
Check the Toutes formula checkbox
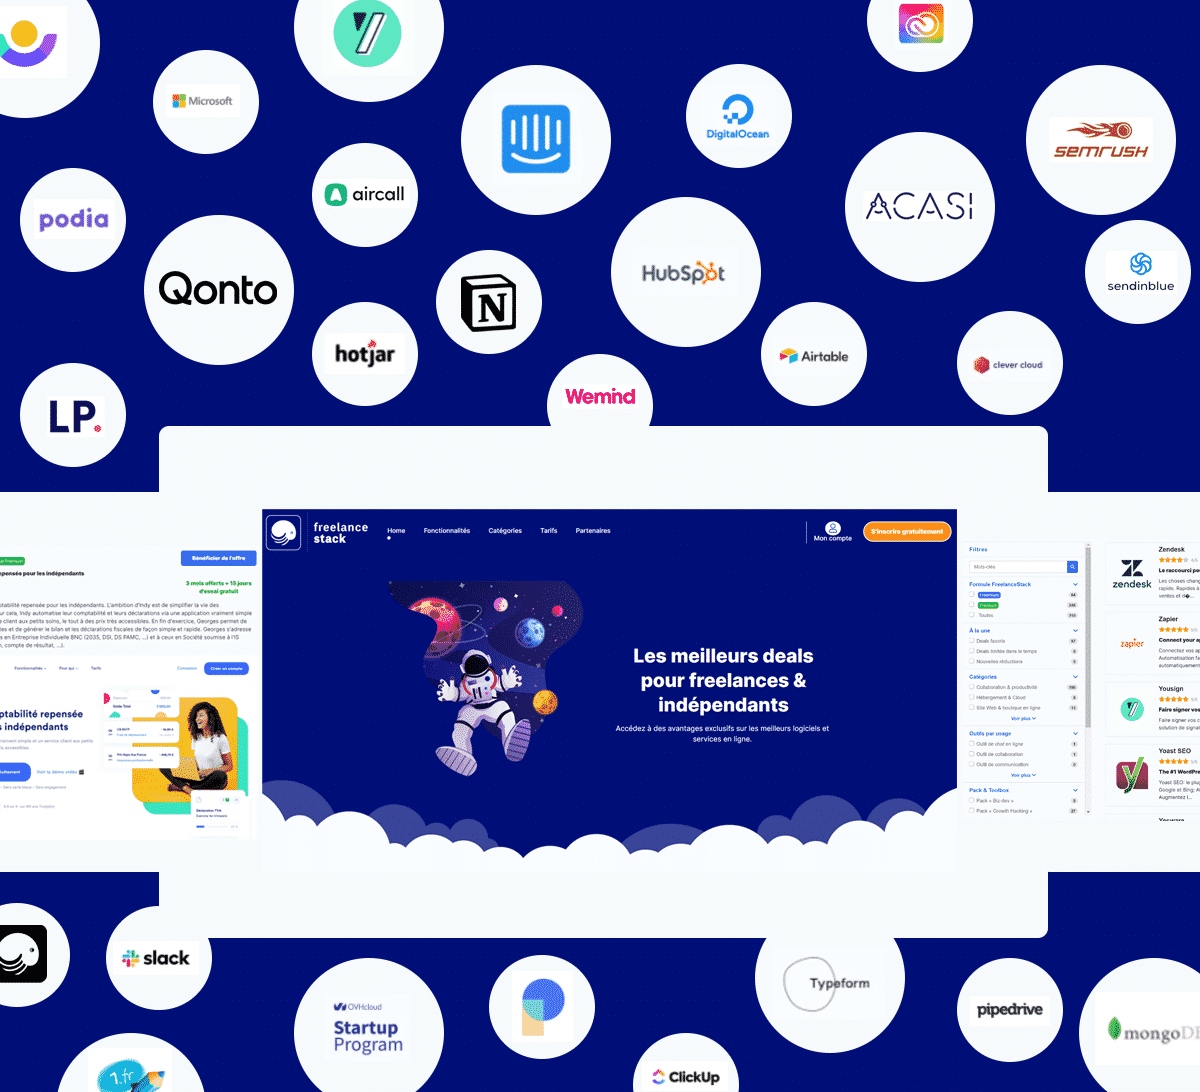(971, 615)
